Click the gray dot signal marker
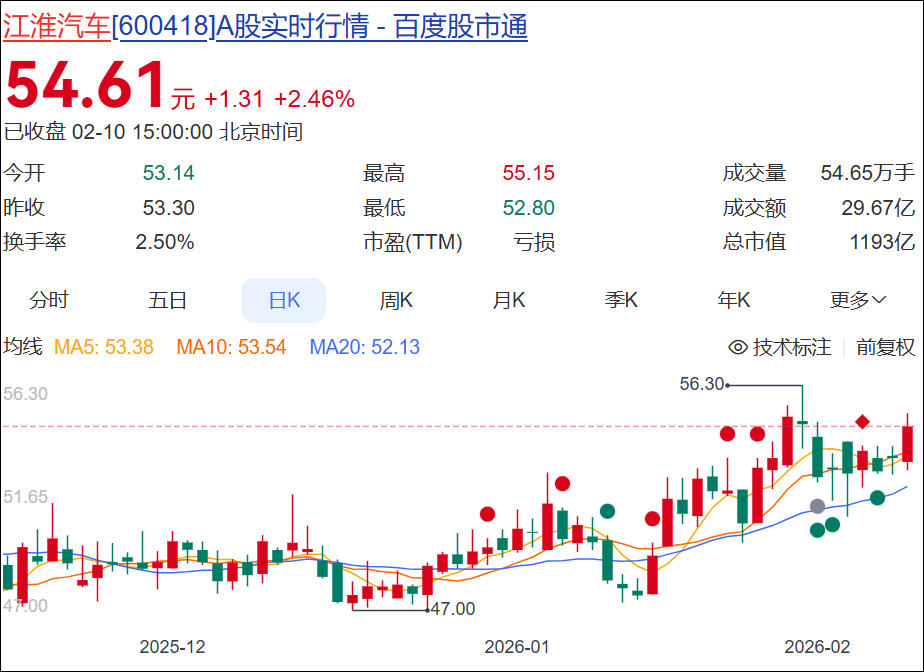This screenshot has height=672, width=924. pyautogui.click(x=817, y=506)
